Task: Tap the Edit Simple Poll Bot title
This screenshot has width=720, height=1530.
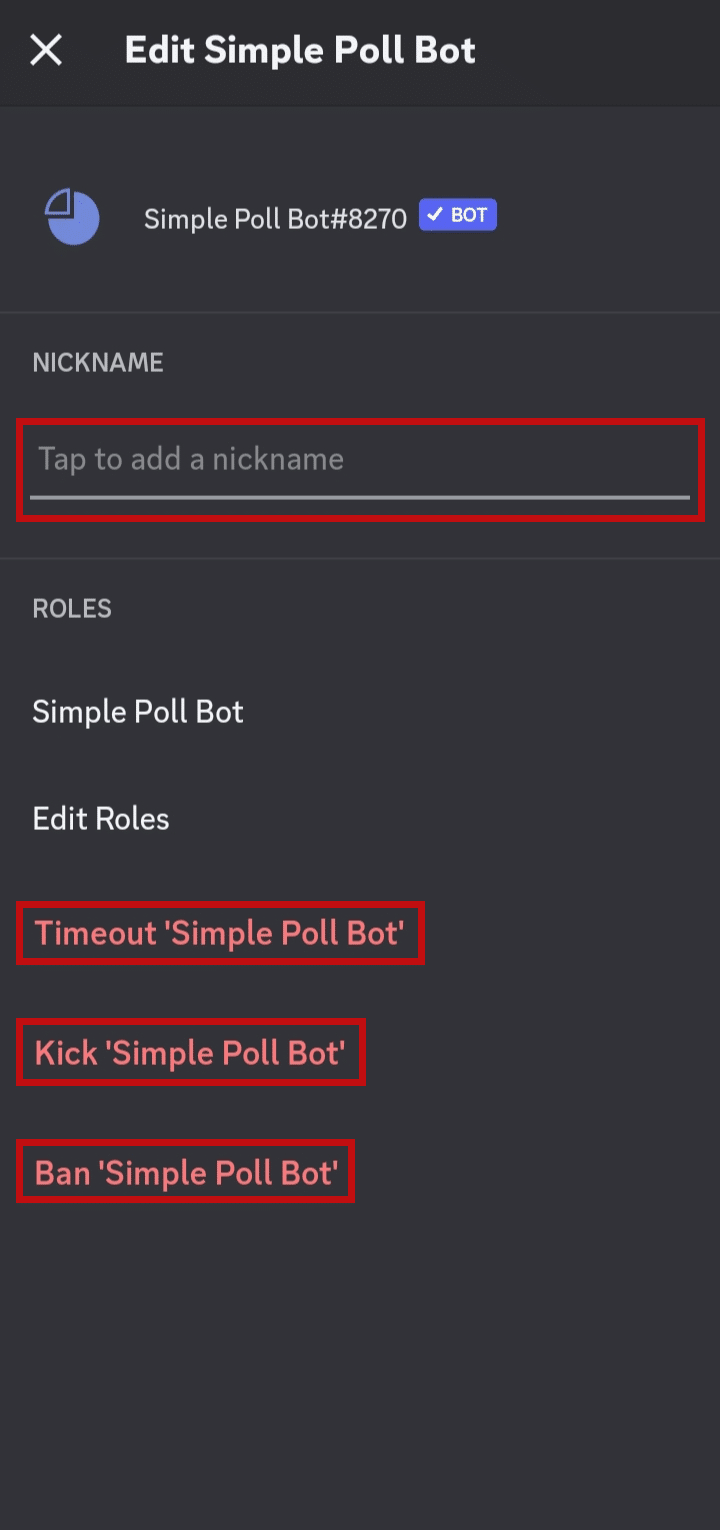Action: coord(299,50)
